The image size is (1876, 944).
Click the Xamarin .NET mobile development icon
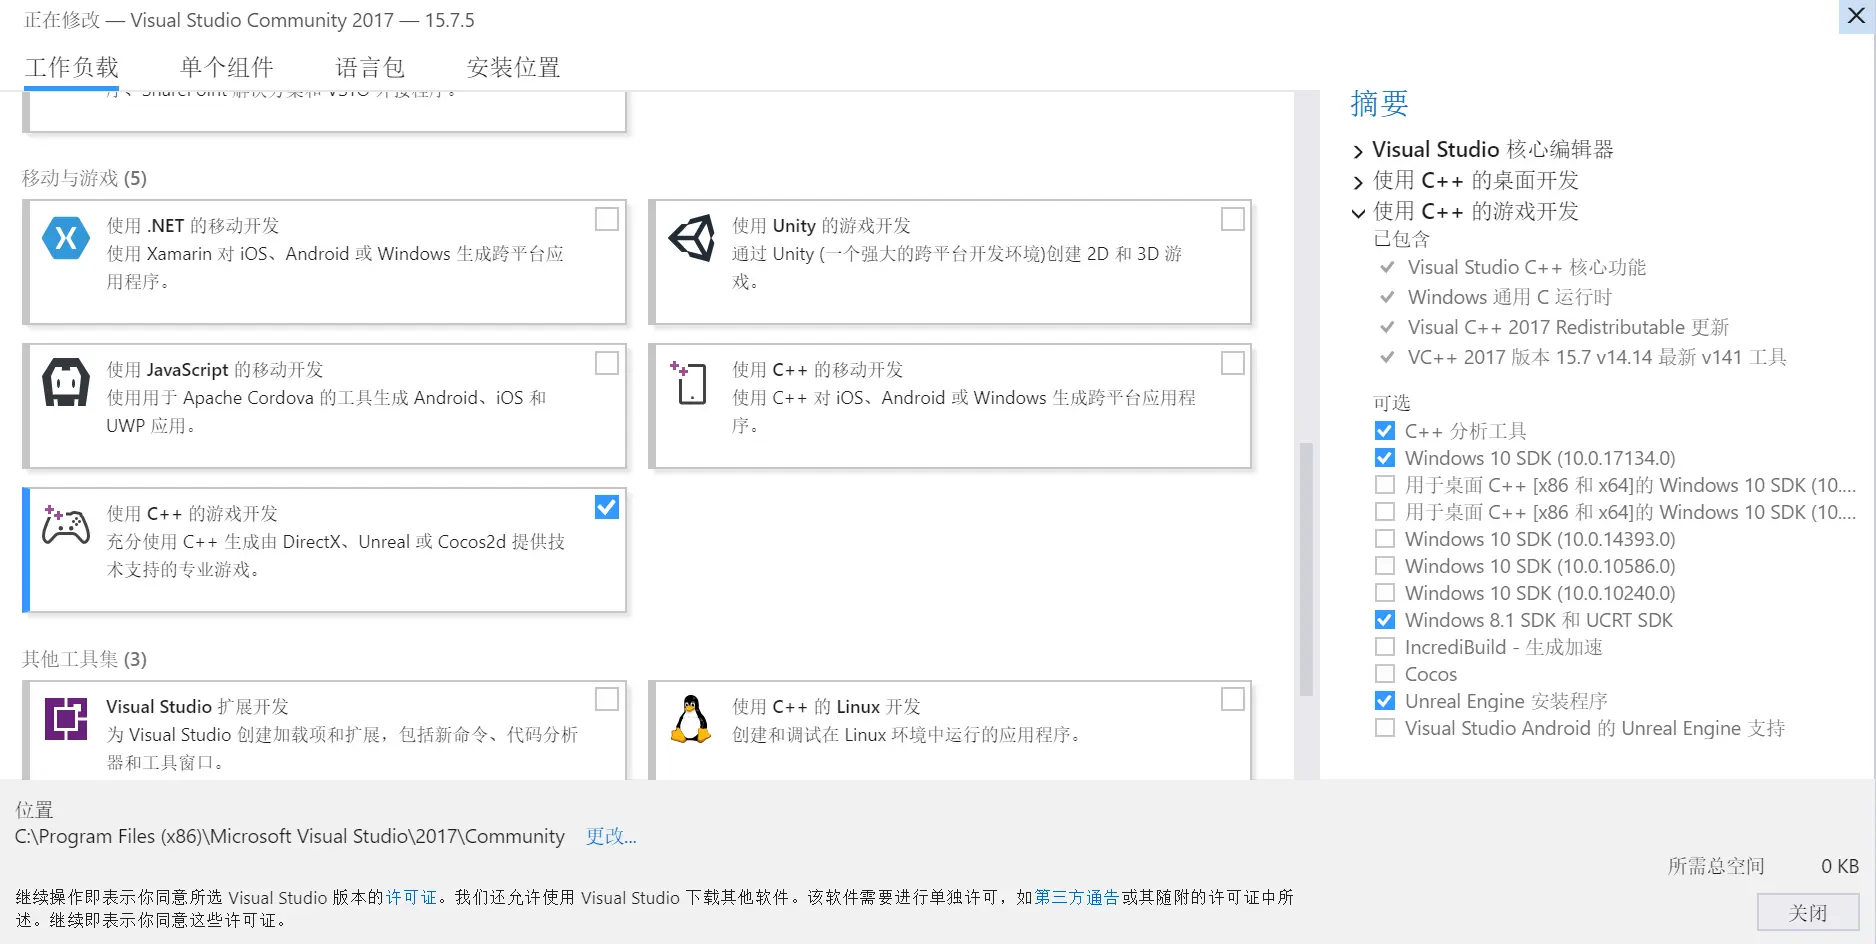pos(66,238)
